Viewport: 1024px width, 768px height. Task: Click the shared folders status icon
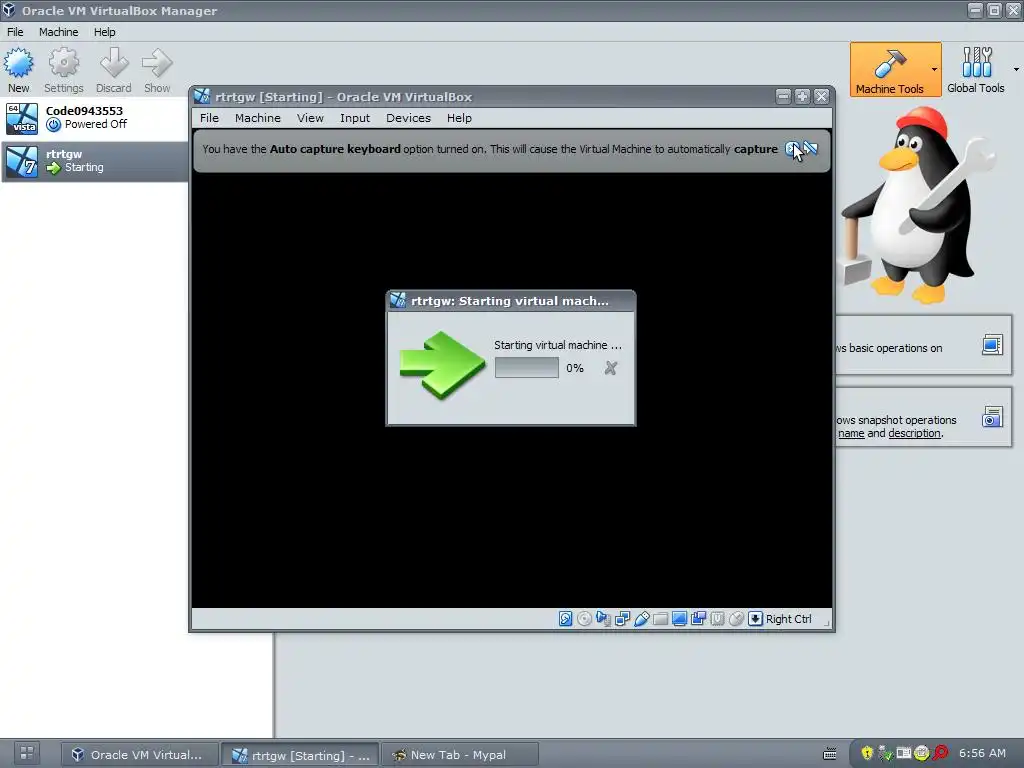coord(660,618)
